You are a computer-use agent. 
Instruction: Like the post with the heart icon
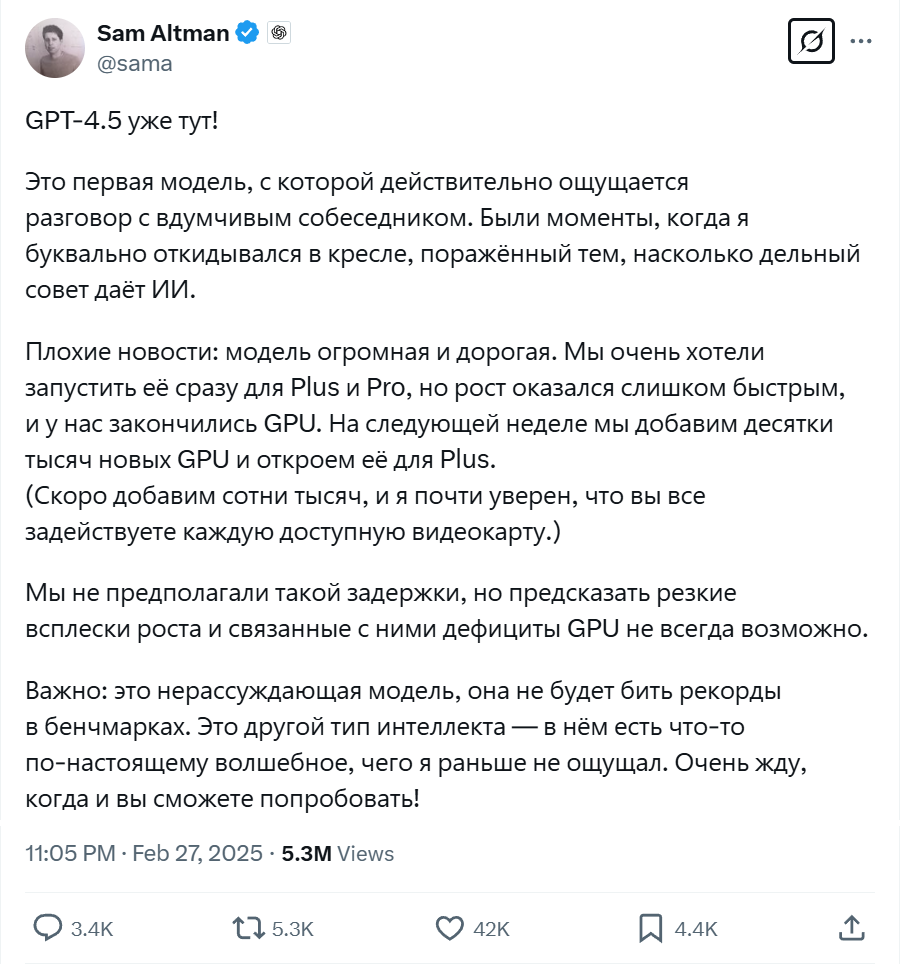click(x=450, y=928)
